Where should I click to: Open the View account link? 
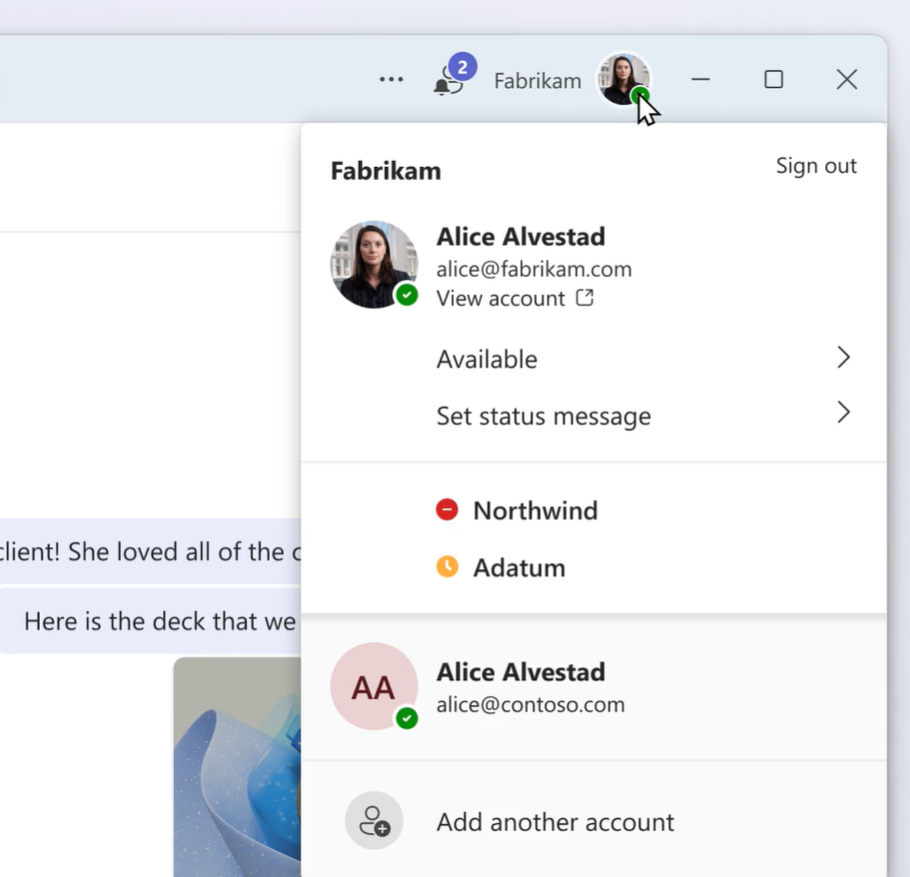pyautogui.click(x=501, y=298)
